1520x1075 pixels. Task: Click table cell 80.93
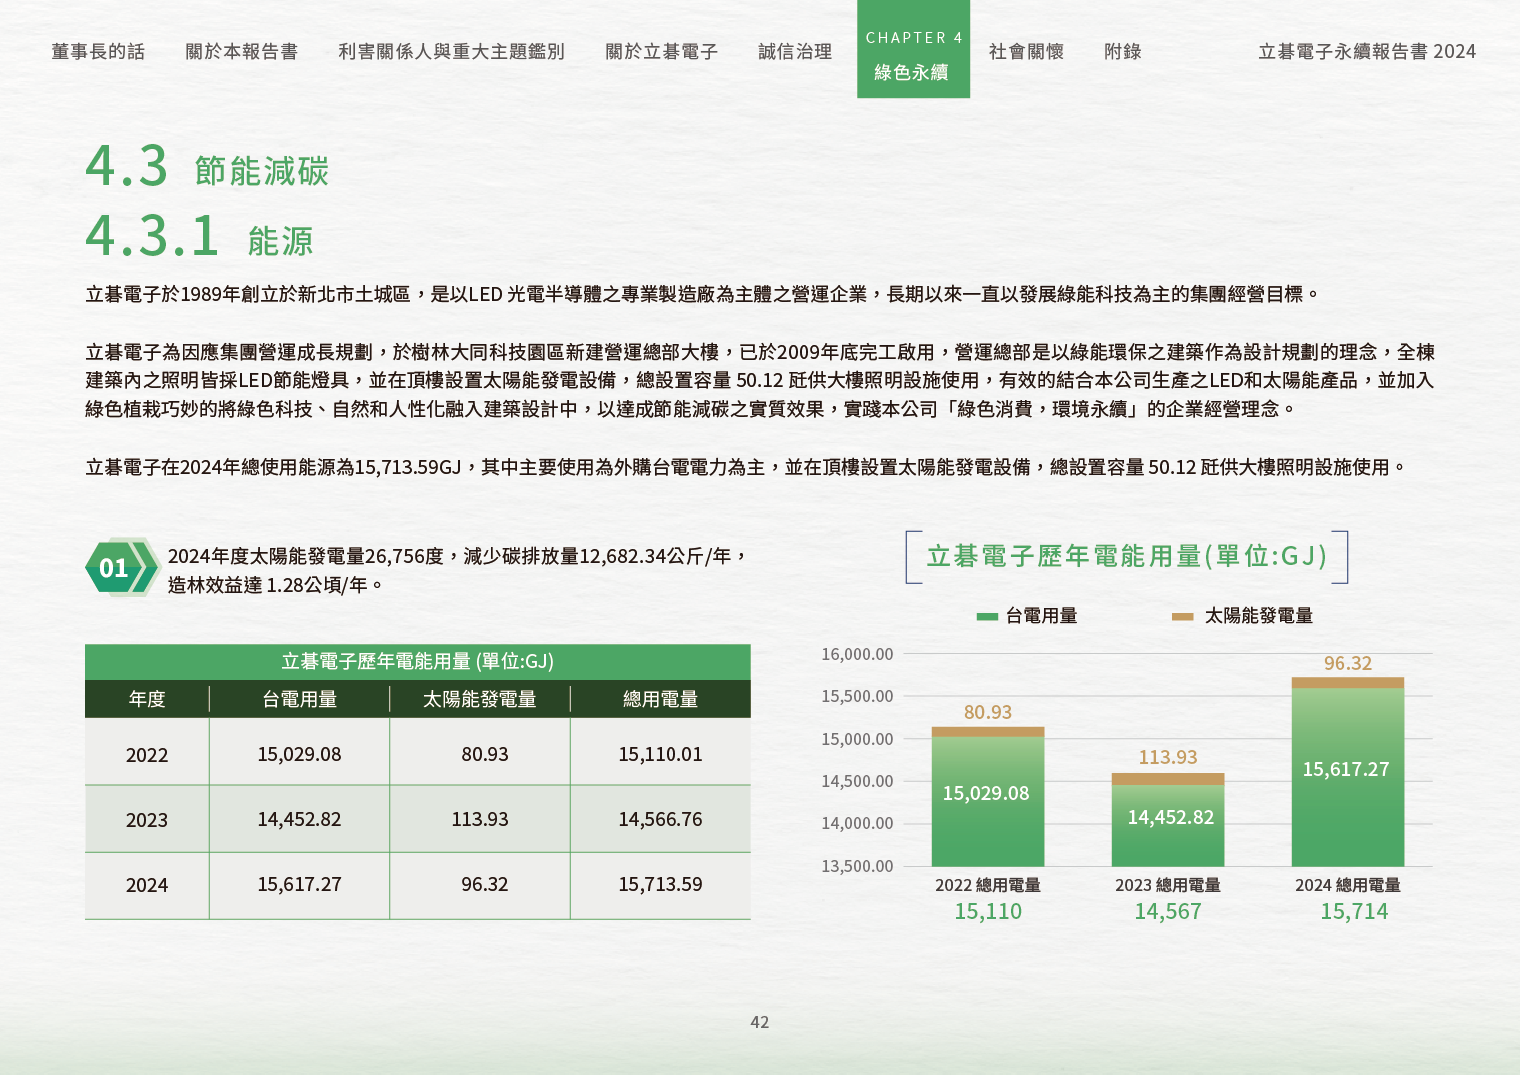[x=485, y=754]
